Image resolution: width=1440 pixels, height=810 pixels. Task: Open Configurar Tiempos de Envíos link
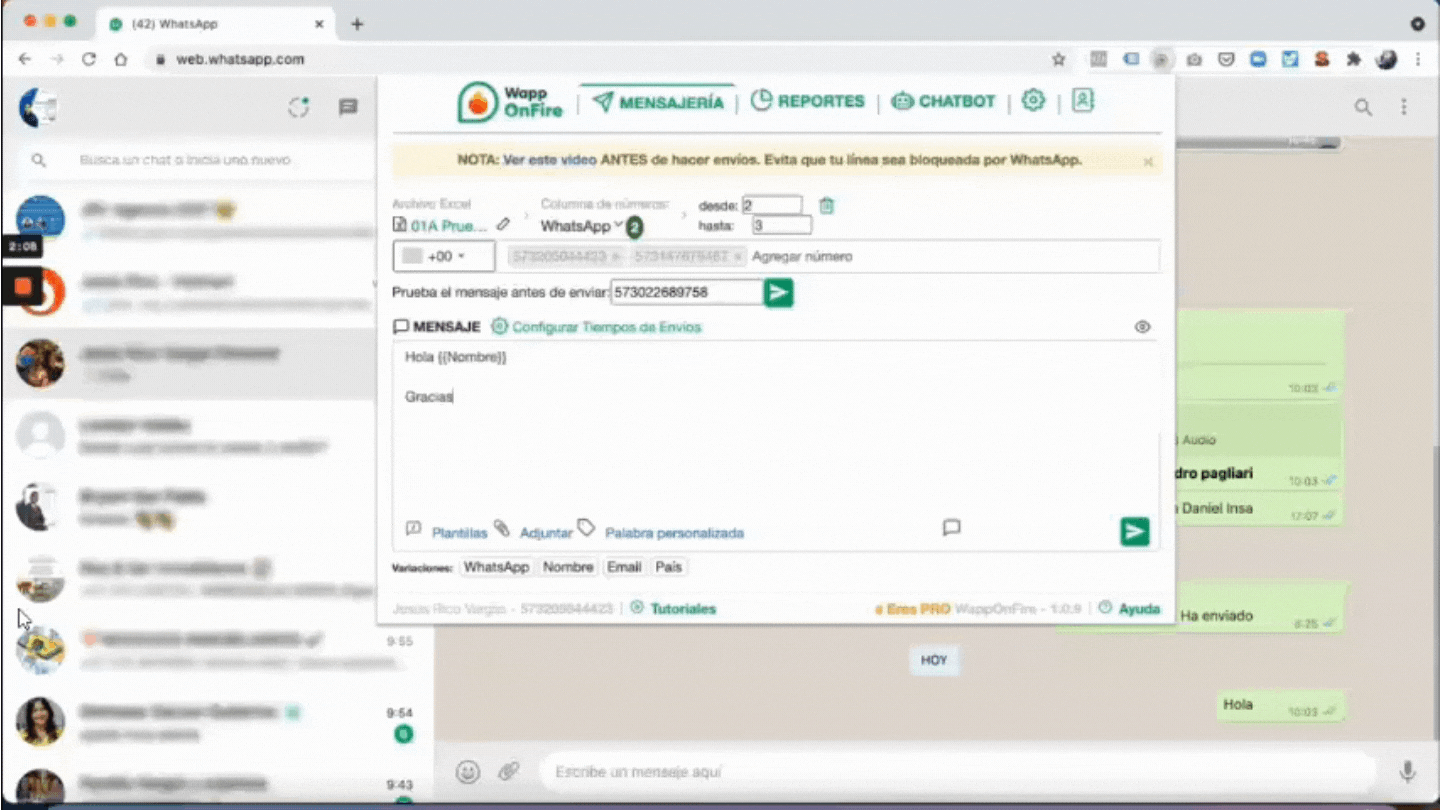607,327
